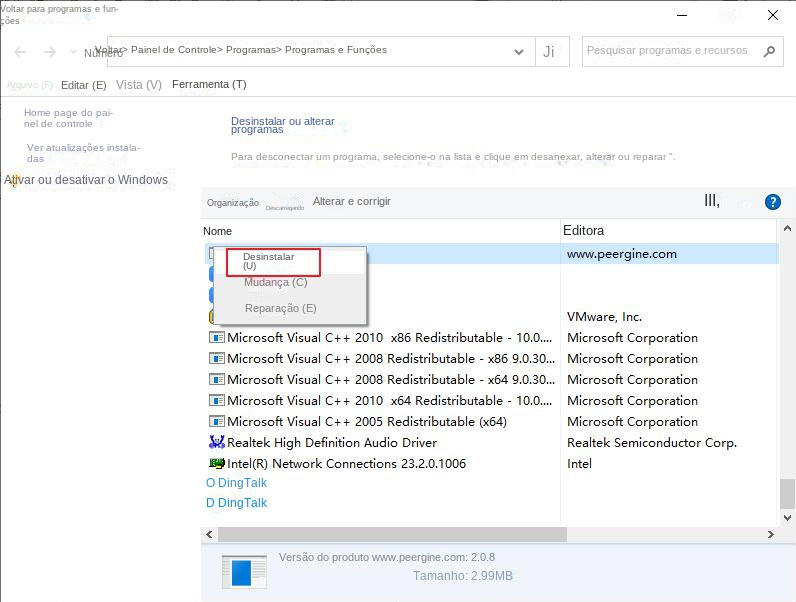This screenshot has width=796, height=602.
Task: Open the Arquivo (F) menu
Action: [29, 85]
